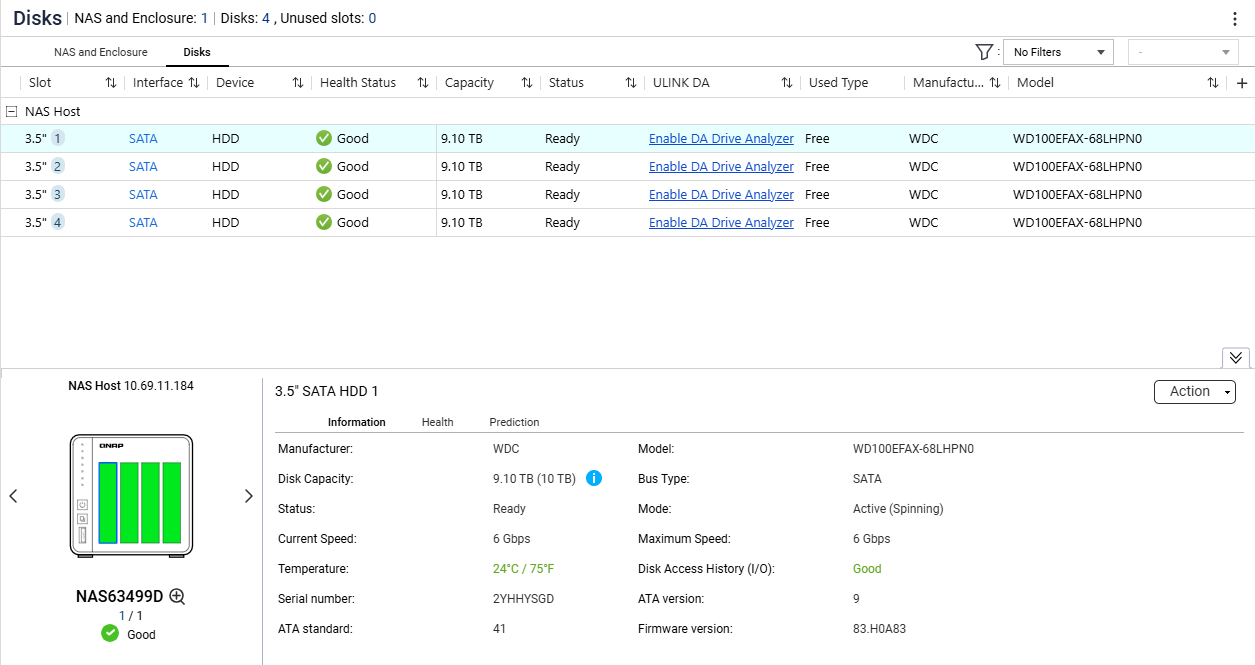Image resolution: width=1255 pixels, height=665 pixels.
Task: Click the magnifier icon beside NAS63499D
Action: (x=177, y=597)
